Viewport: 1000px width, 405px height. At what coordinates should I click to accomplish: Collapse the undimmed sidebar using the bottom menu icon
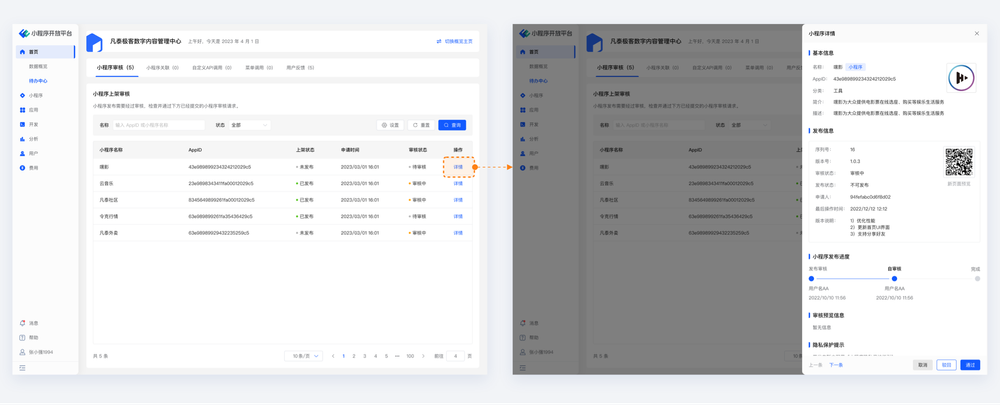coord(23,368)
